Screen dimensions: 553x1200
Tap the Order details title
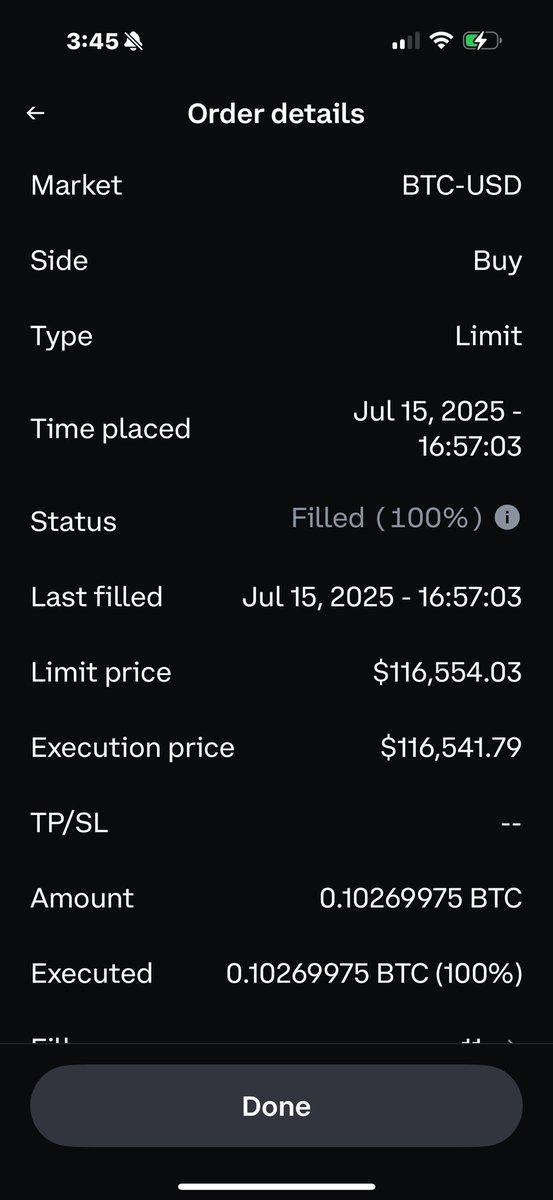(276, 114)
